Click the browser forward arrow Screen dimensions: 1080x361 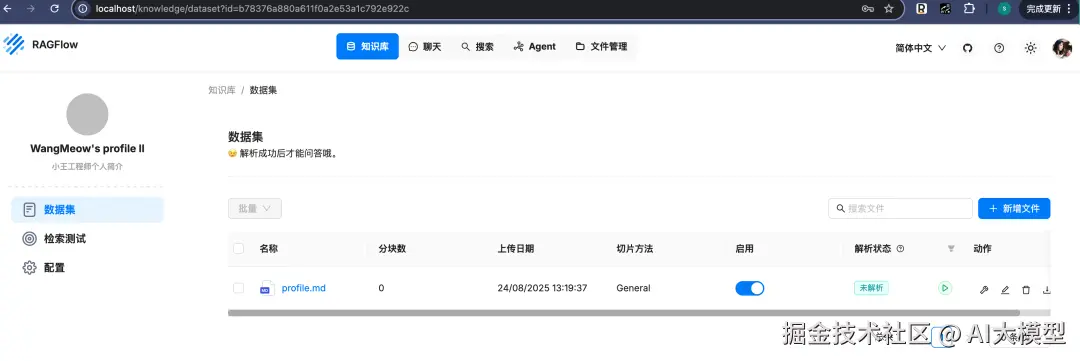[31, 9]
